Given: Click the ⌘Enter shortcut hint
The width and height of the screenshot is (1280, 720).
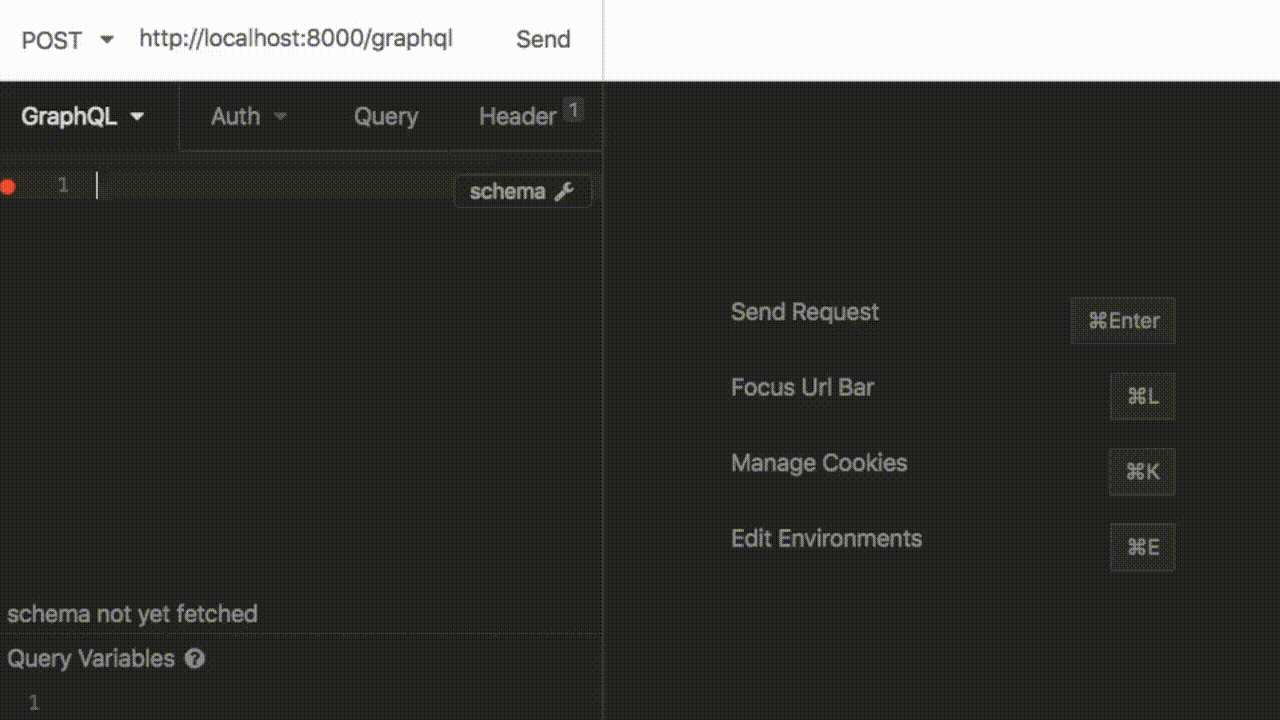Looking at the screenshot, I should coord(1123,321).
